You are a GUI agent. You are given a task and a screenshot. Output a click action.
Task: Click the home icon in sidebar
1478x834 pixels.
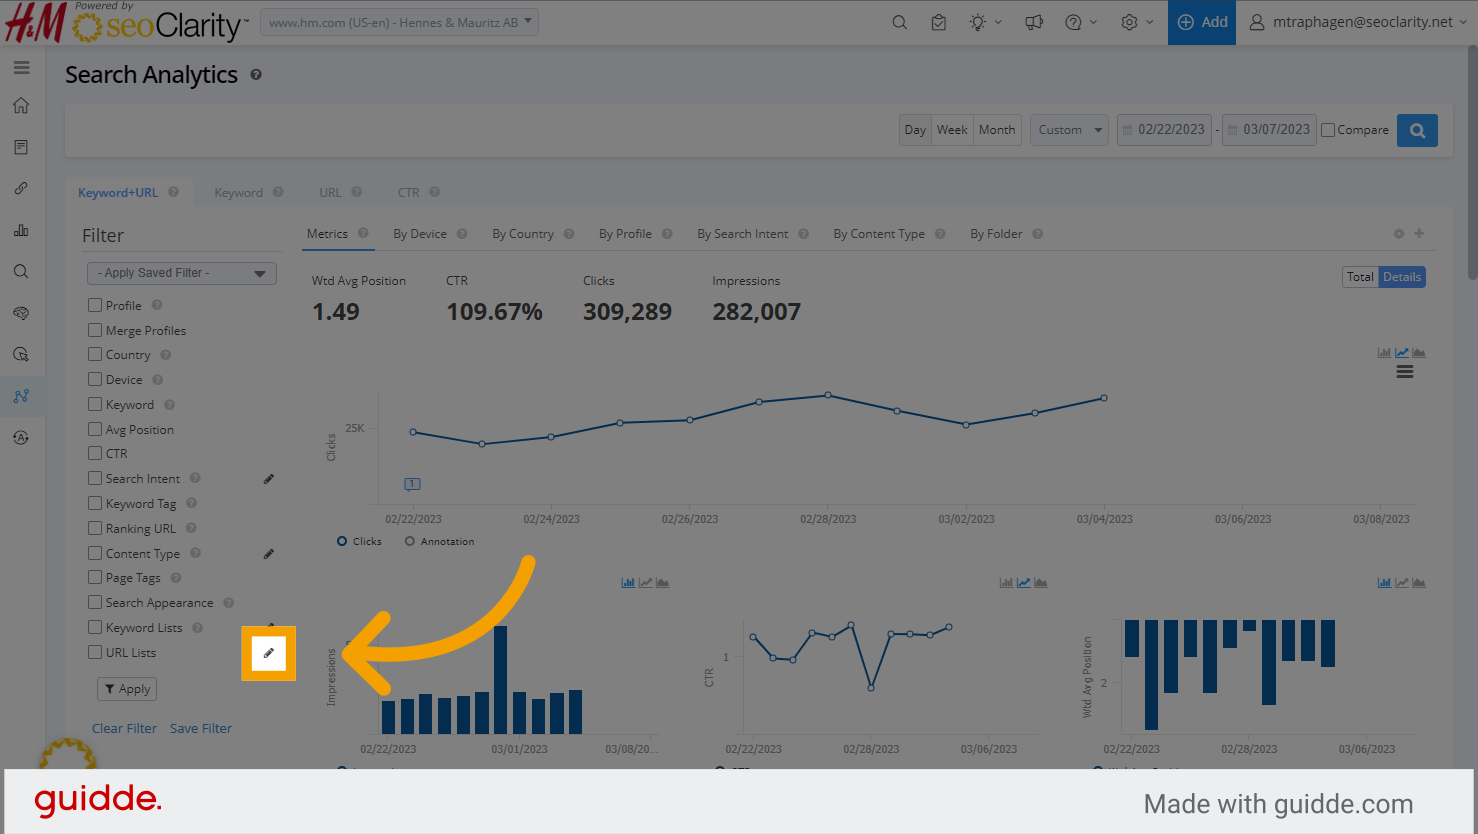[21, 106]
